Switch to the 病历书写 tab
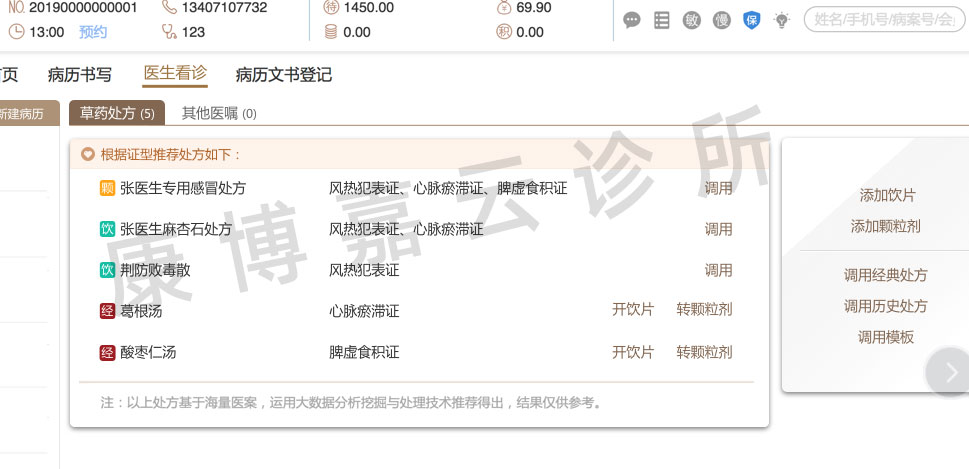Image resolution: width=969 pixels, height=469 pixels. (x=80, y=75)
